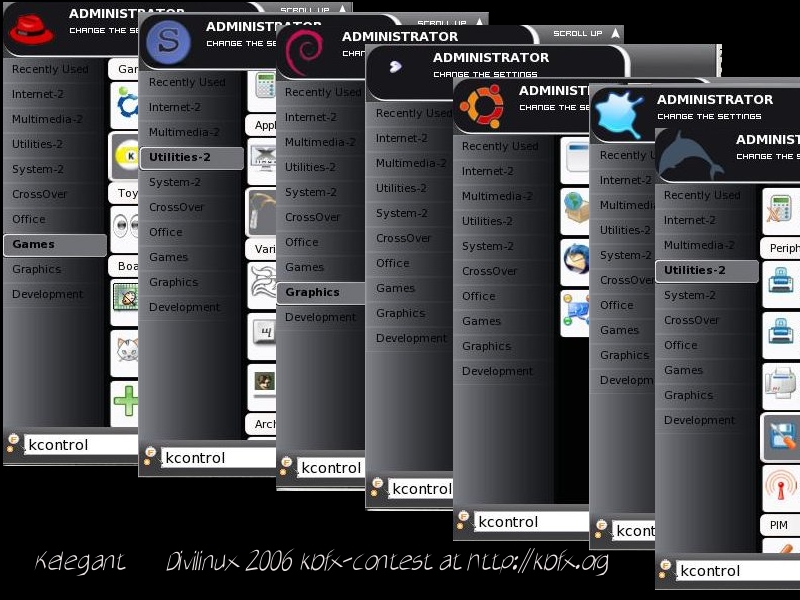Click Change The Settings in blue splash menu
800x600 pixels.
coord(709,116)
